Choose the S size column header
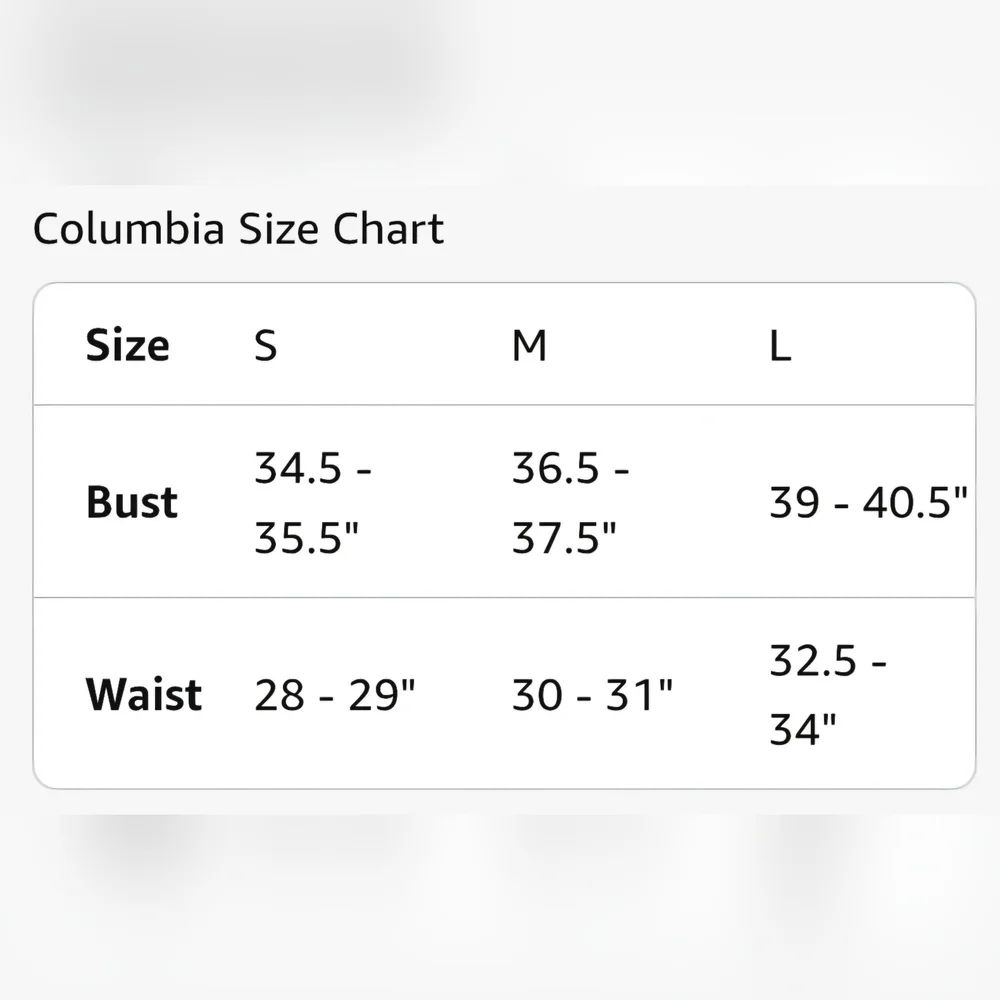 pos(265,346)
